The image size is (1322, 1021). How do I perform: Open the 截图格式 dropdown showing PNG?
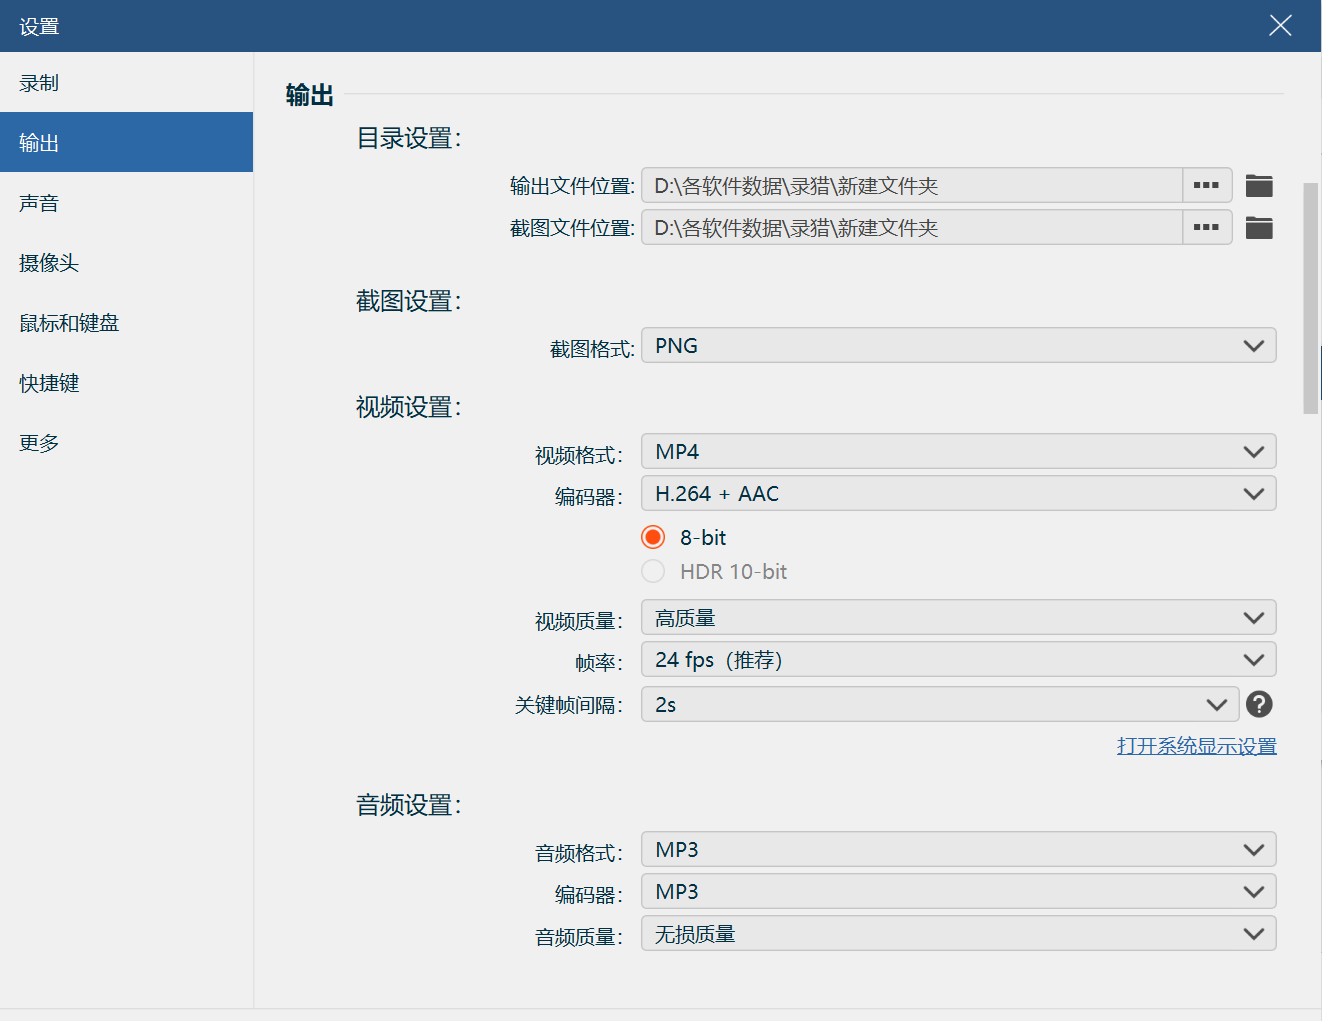957,345
